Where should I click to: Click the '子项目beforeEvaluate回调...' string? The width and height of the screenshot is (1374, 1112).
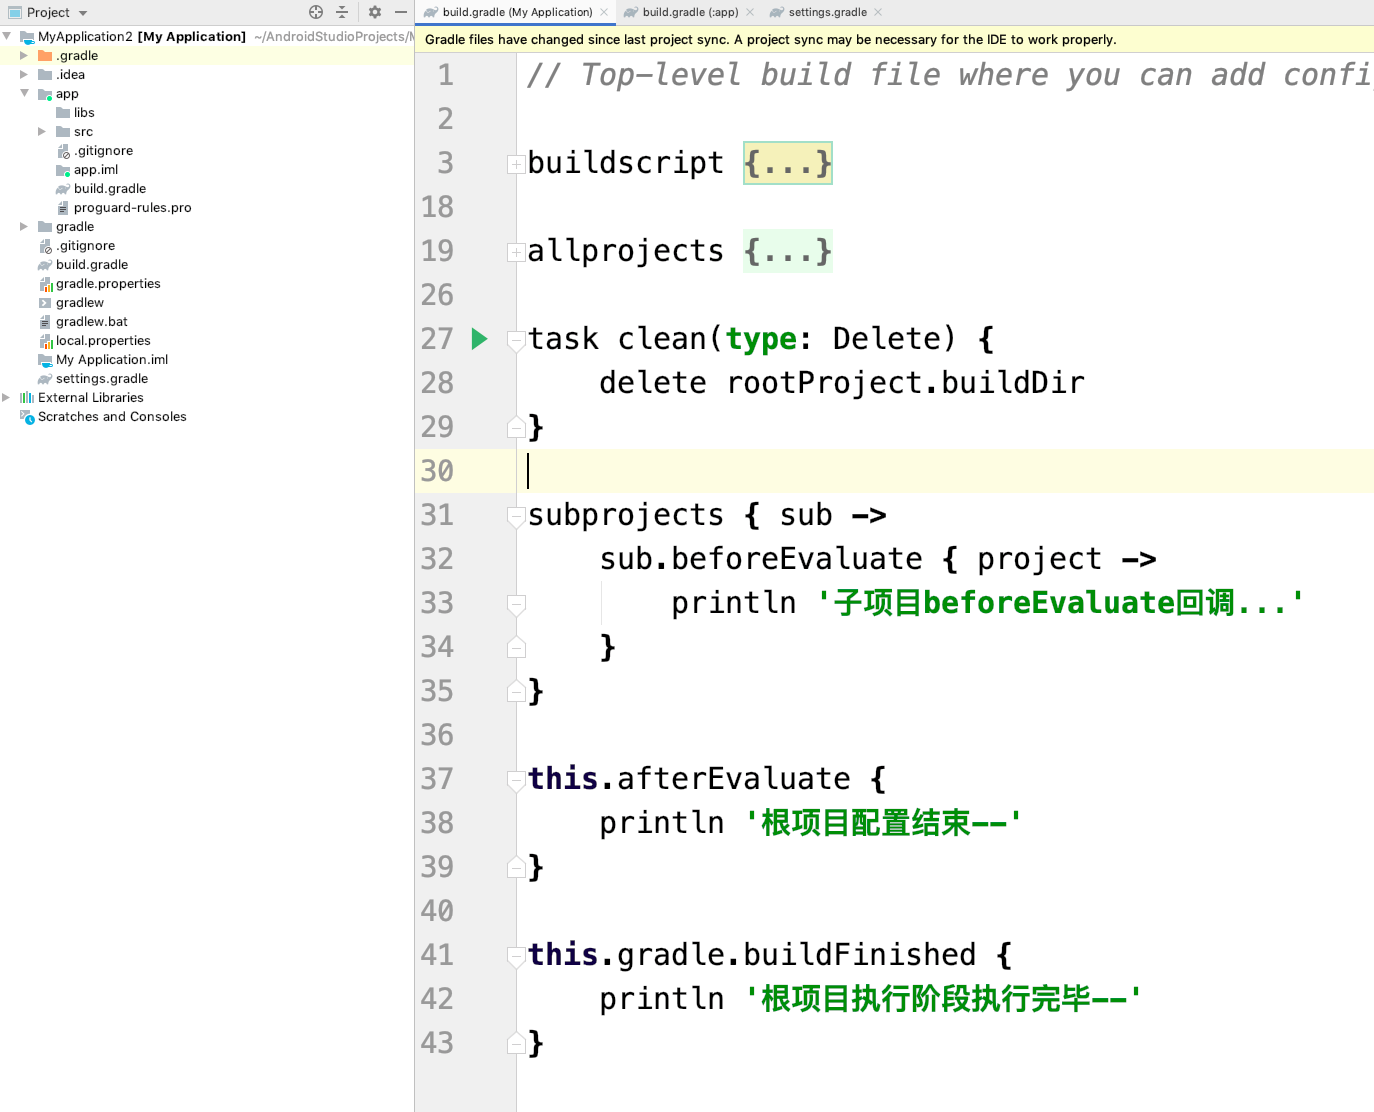coord(1061,603)
